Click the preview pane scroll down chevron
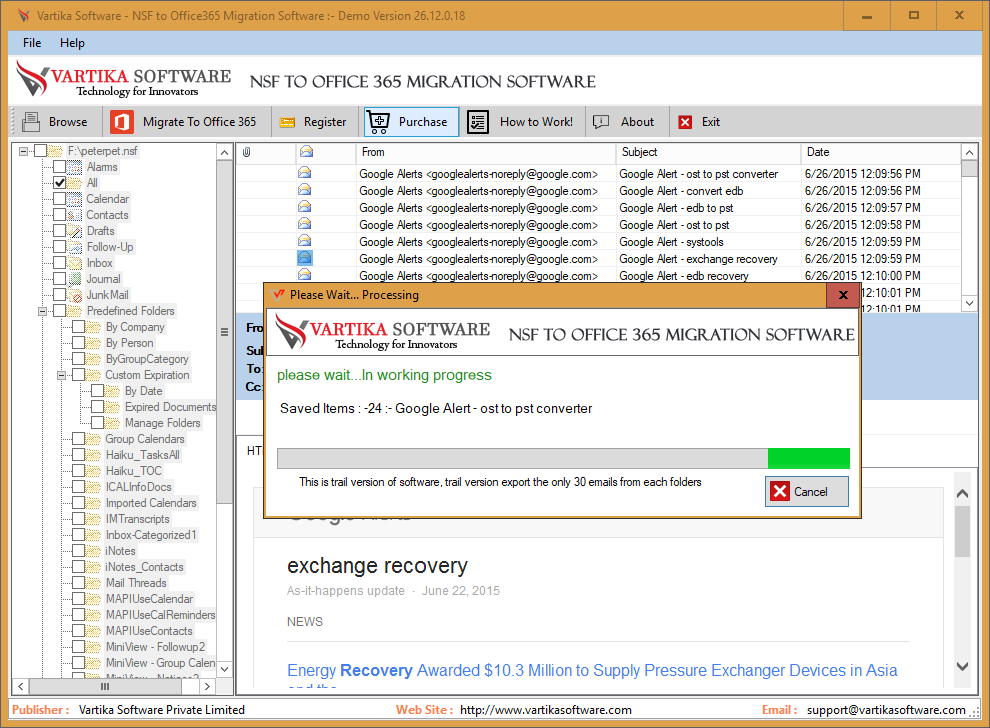 962,666
